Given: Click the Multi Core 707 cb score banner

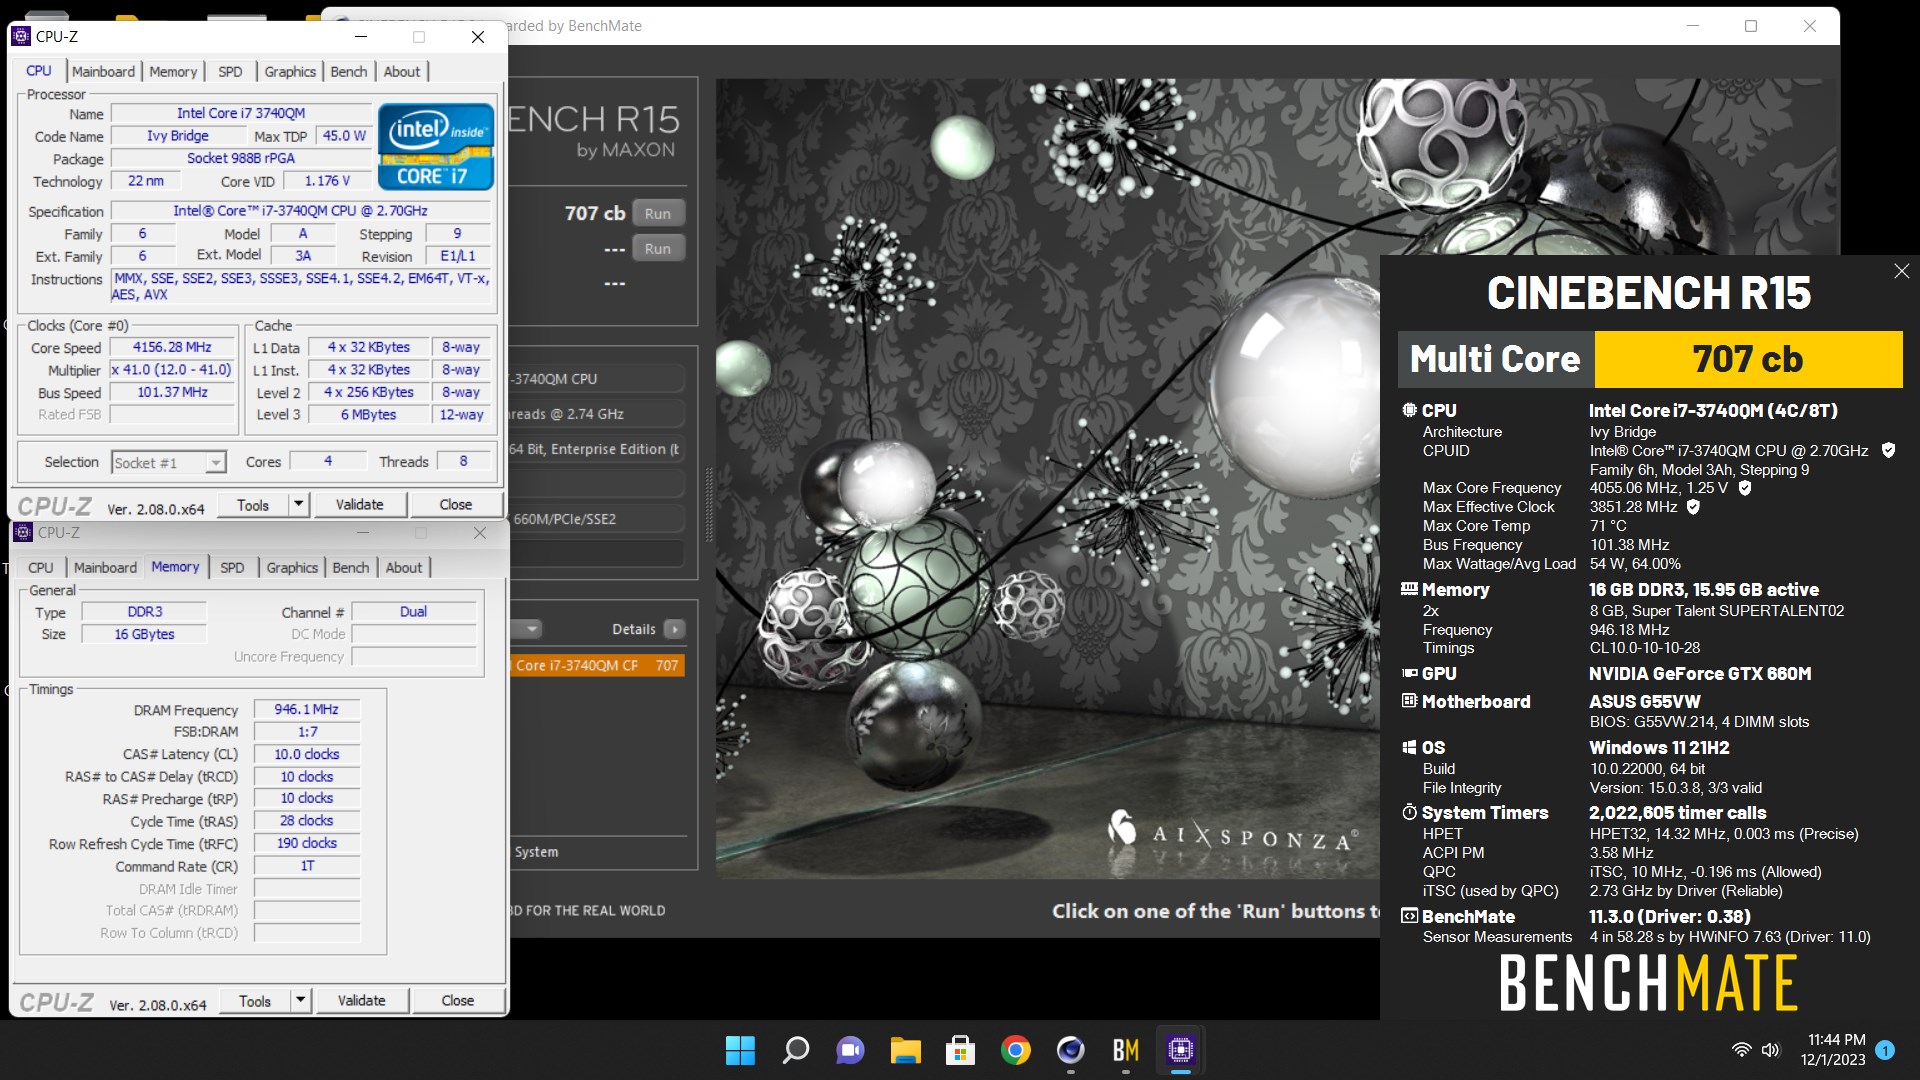Looking at the screenshot, I should pos(1650,360).
